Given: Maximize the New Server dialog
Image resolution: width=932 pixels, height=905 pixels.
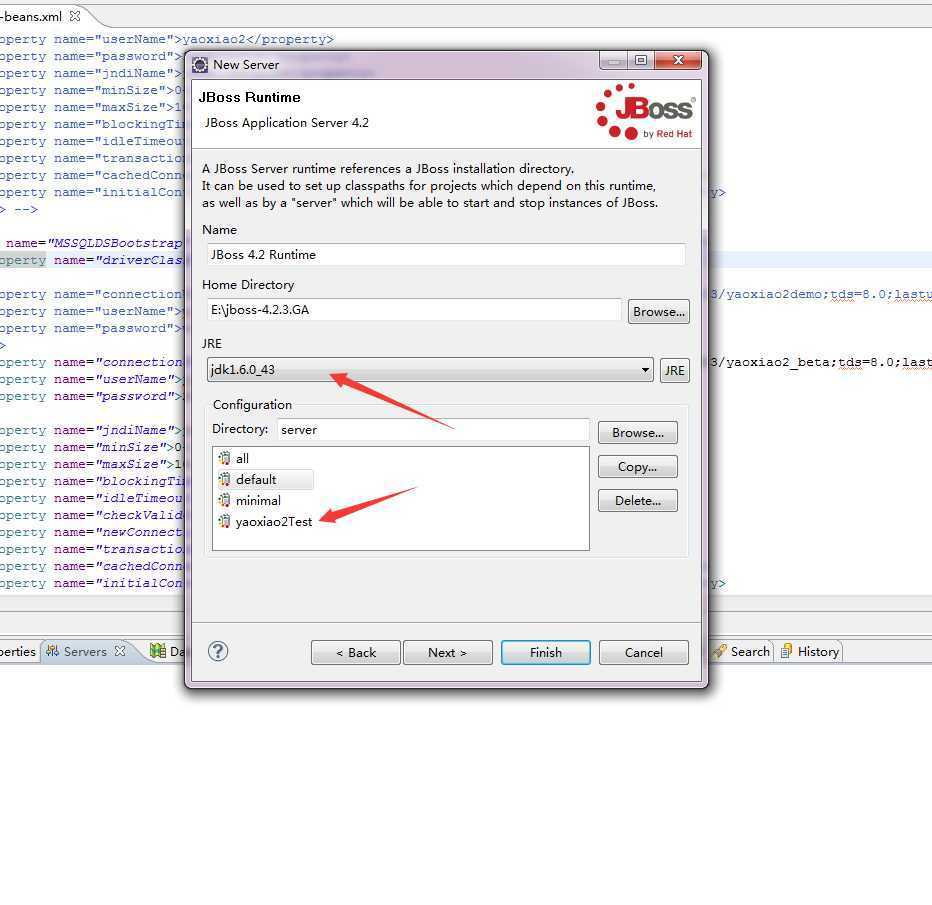Looking at the screenshot, I should point(641,60).
